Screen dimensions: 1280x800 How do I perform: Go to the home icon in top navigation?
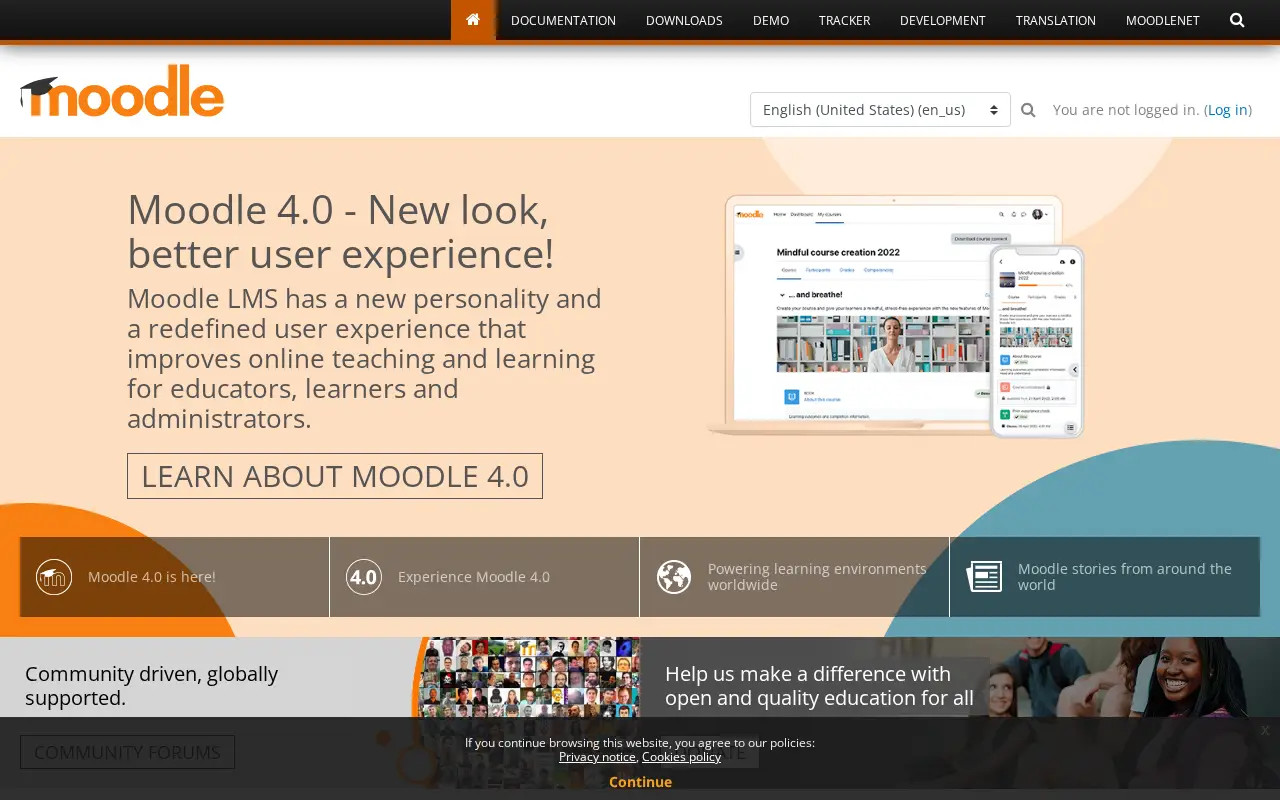click(473, 20)
